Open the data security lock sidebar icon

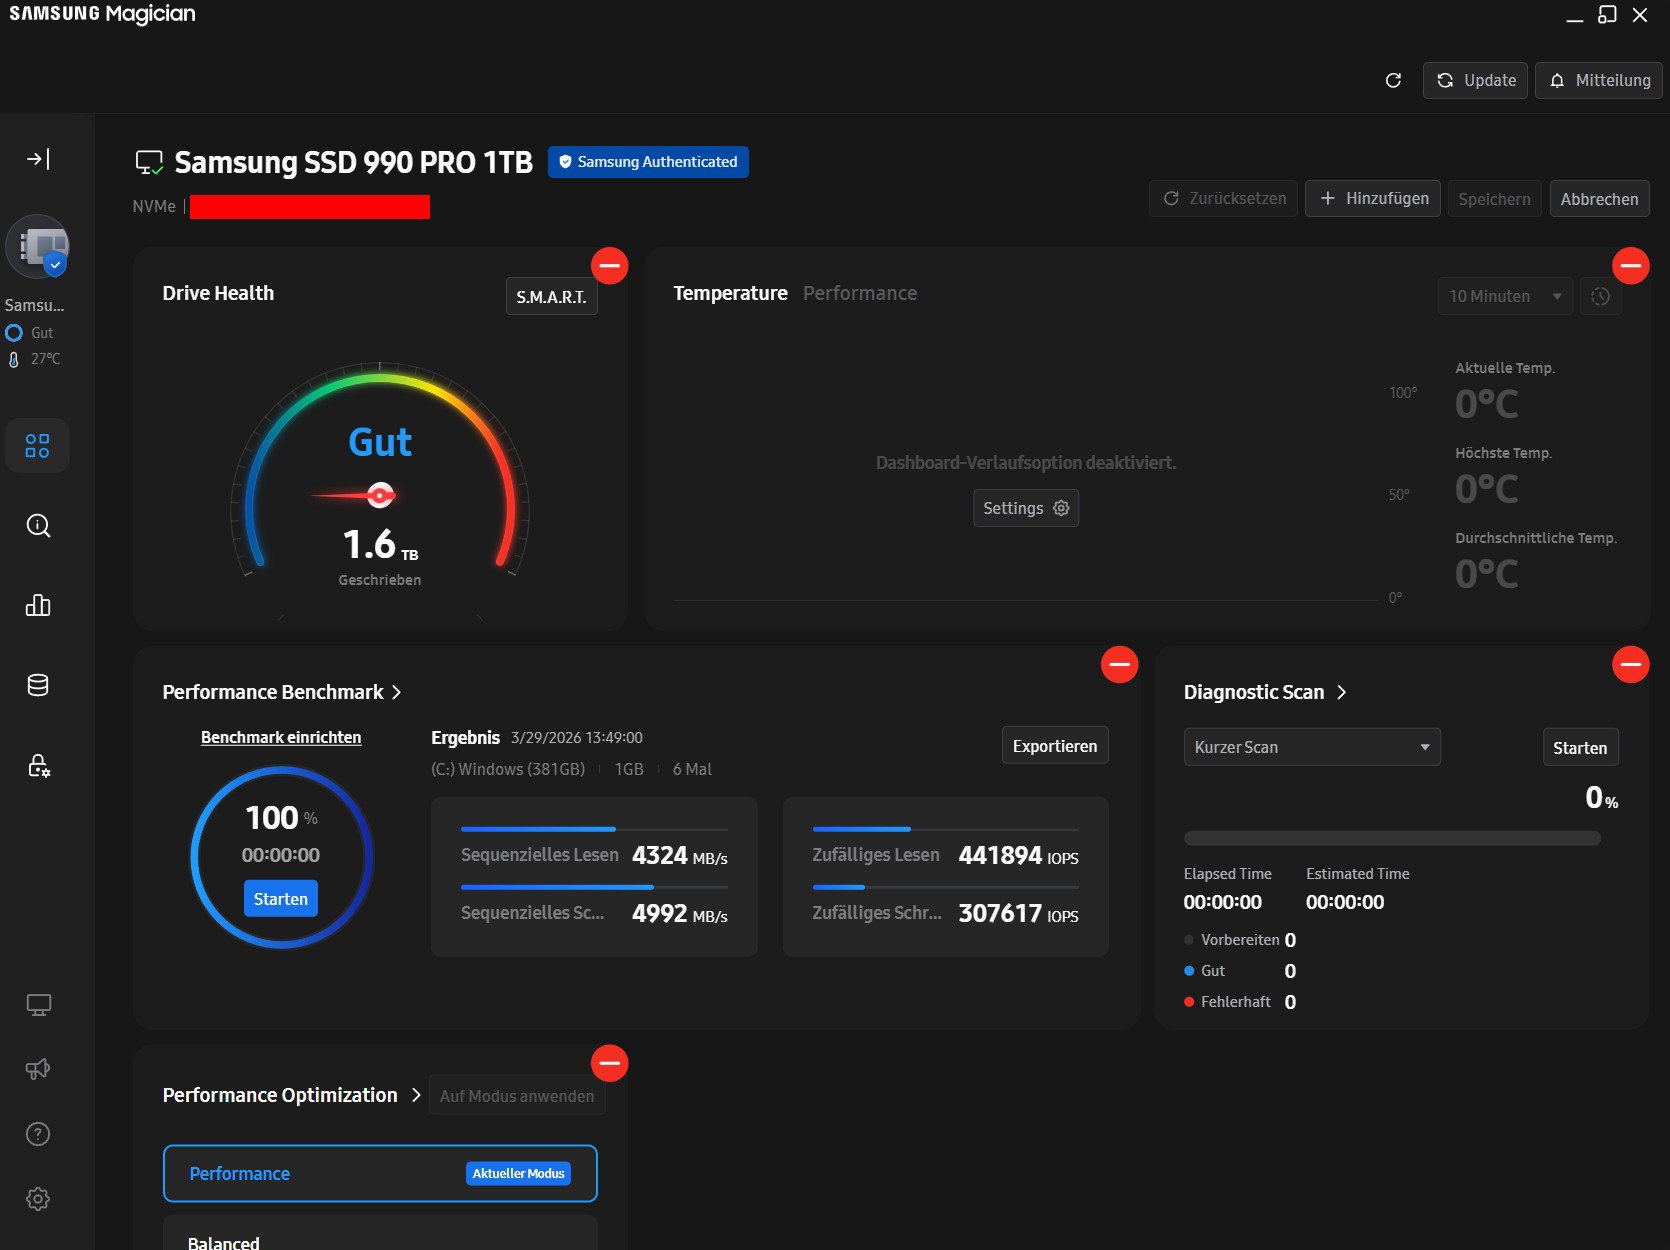coord(38,765)
